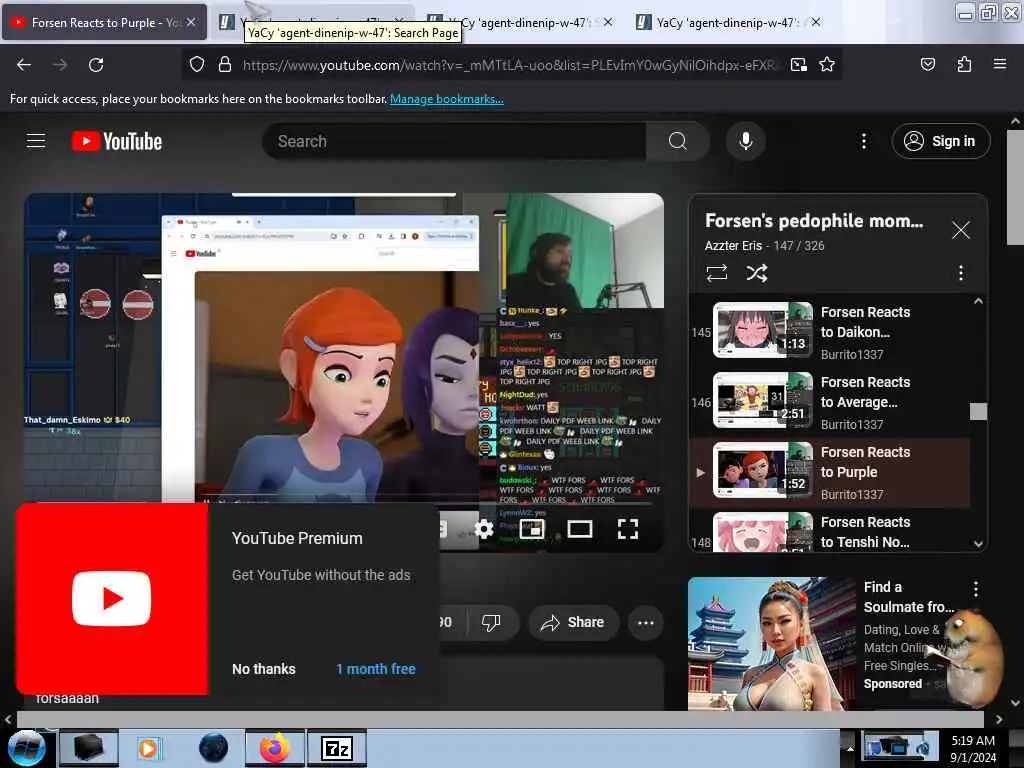Go back in browser history
This screenshot has width=1024, height=768.
pyautogui.click(x=24, y=64)
